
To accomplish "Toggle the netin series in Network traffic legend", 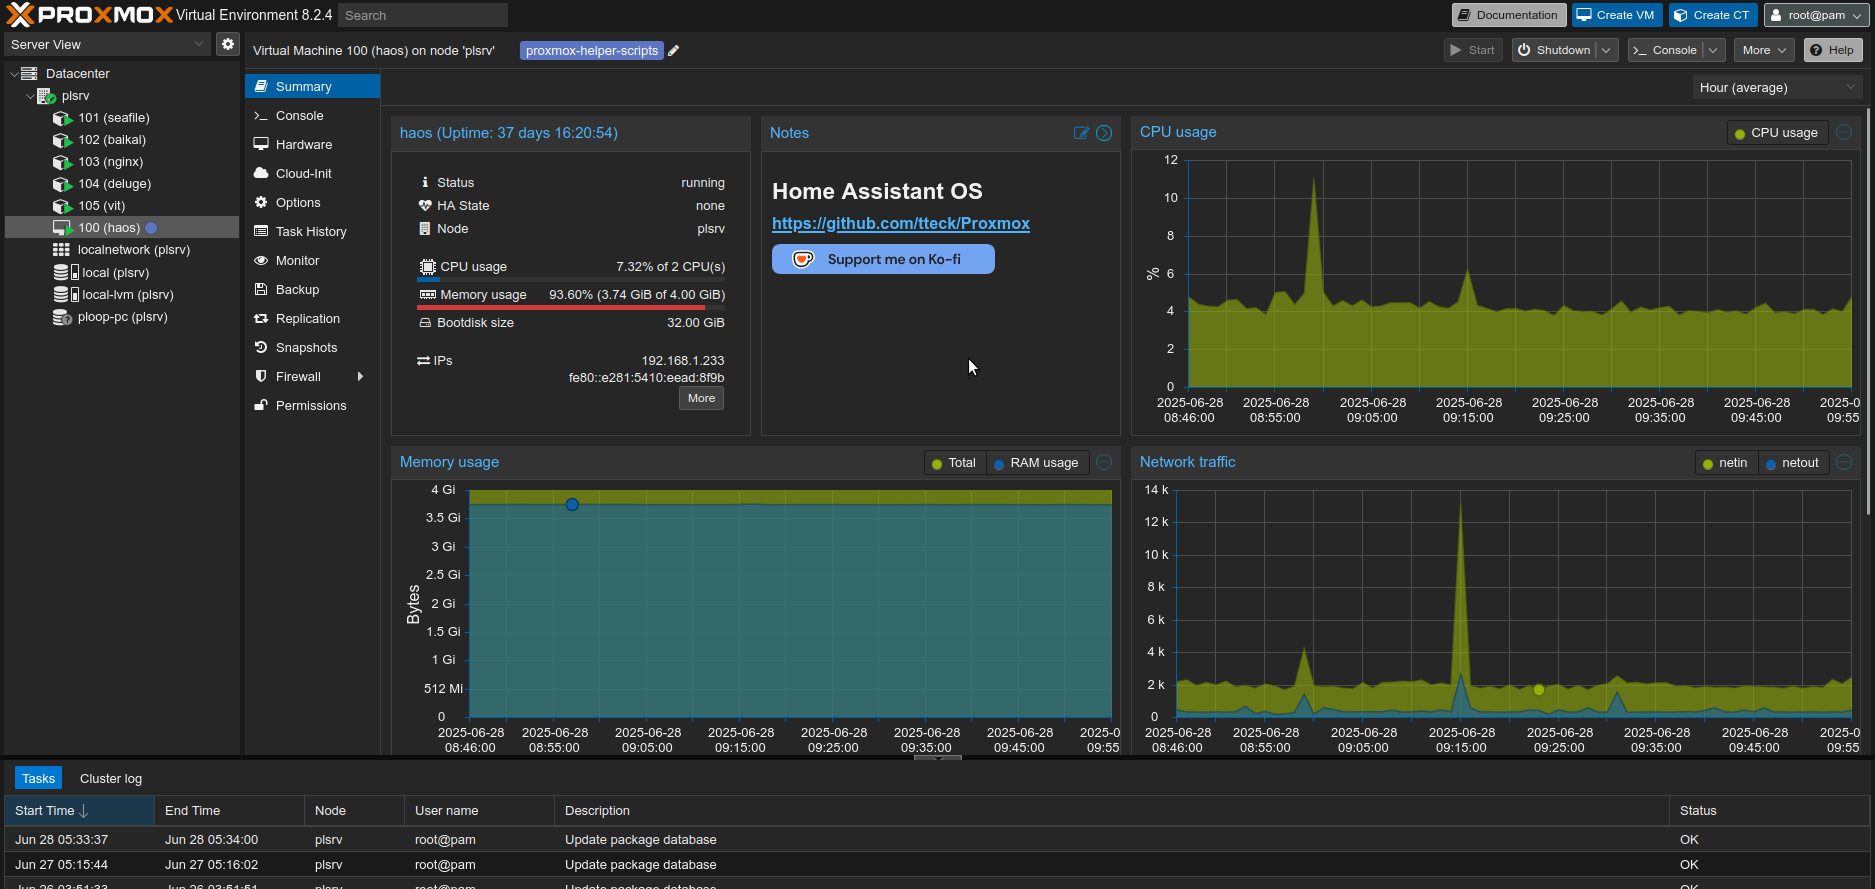I will (1725, 463).
